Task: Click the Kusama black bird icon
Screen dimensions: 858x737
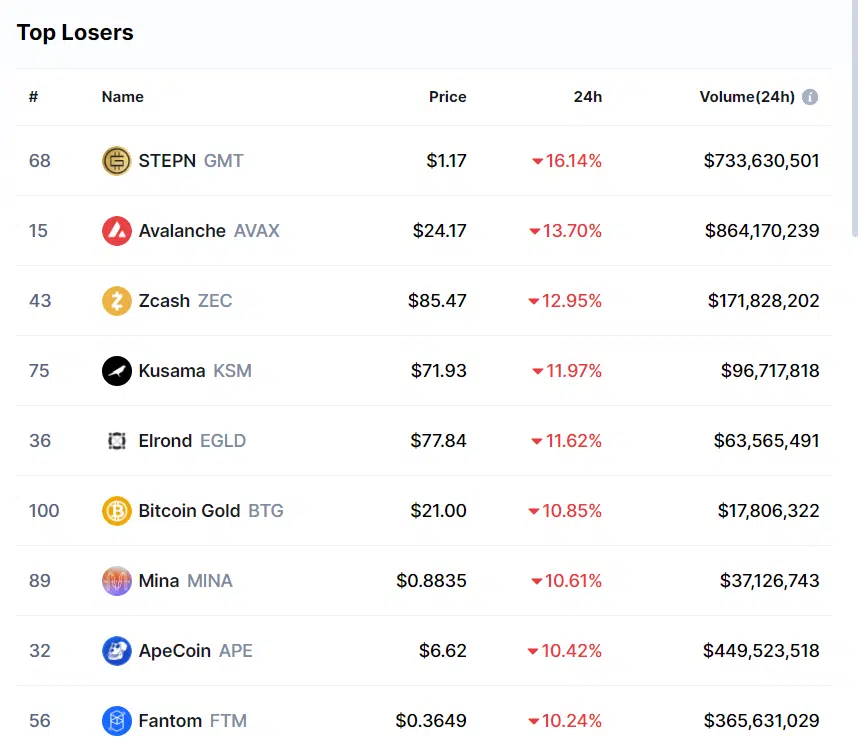Action: pos(117,371)
